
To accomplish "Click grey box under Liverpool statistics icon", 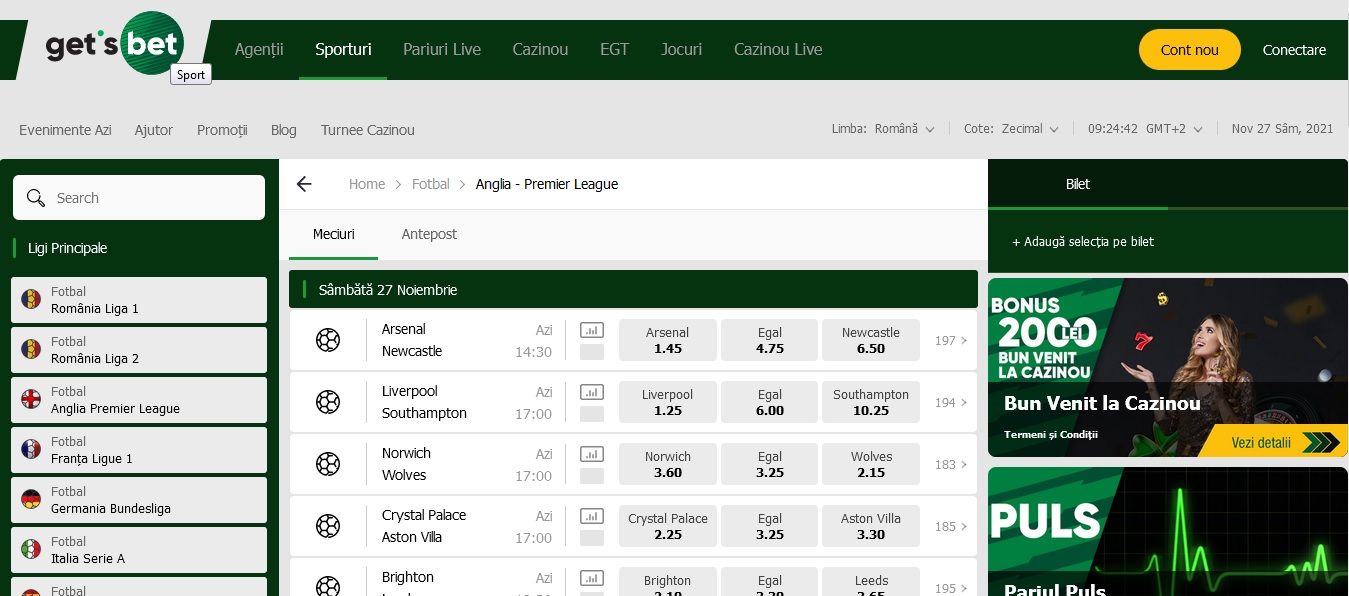I will 592,414.
